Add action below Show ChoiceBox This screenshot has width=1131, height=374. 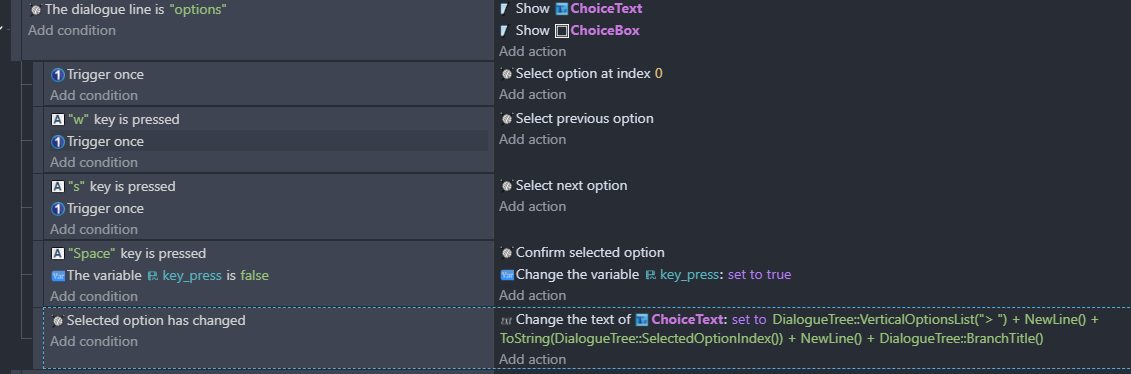coord(532,51)
